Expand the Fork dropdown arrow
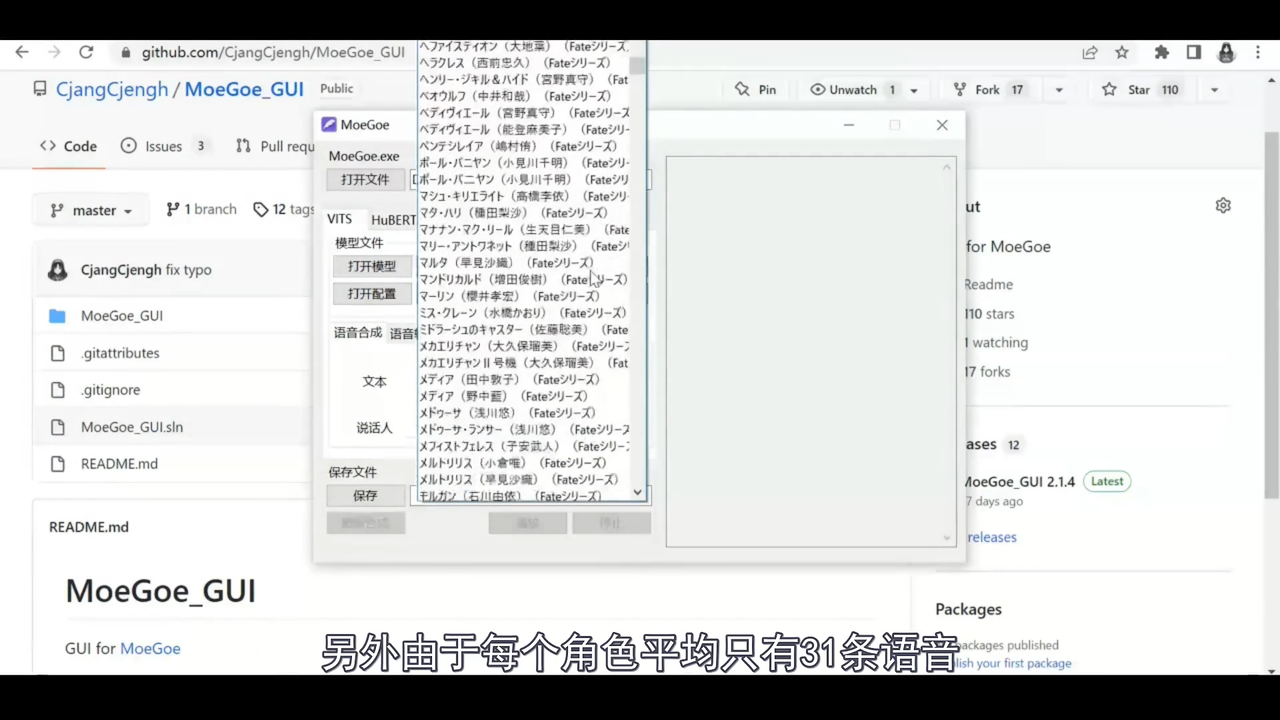1280x720 pixels. 1059,90
